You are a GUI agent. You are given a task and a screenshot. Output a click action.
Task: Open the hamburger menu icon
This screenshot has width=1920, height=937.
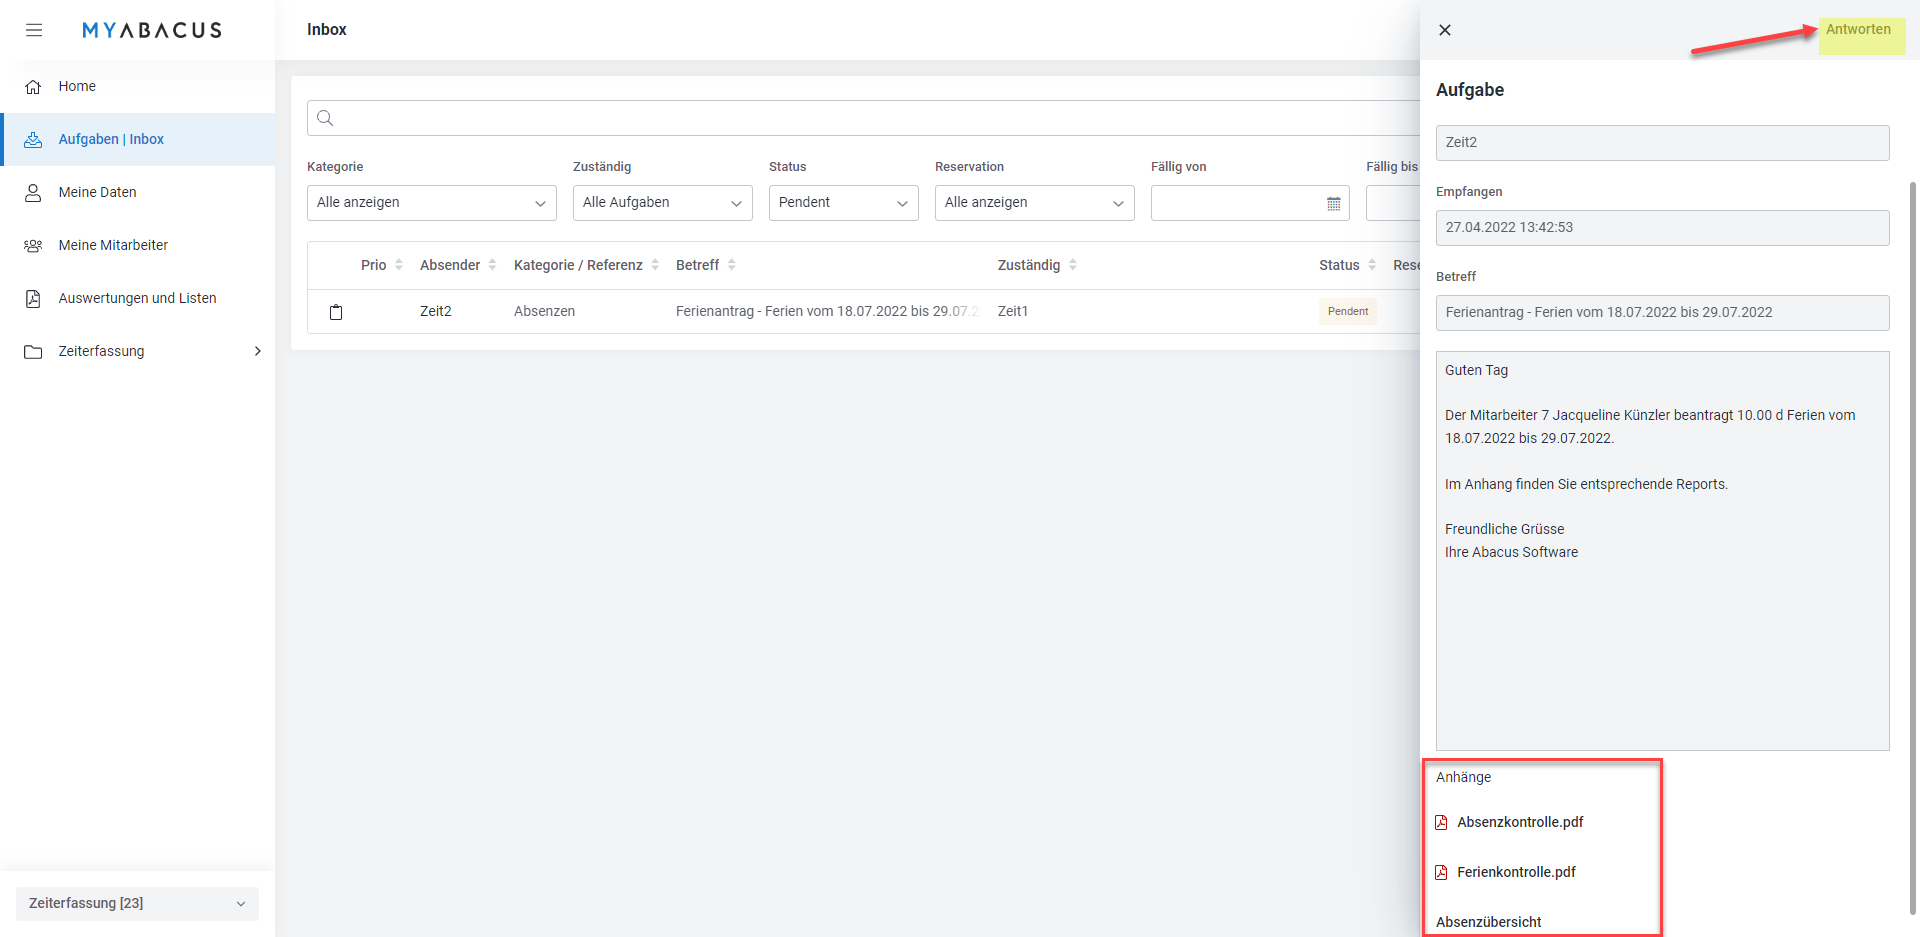click(x=34, y=30)
